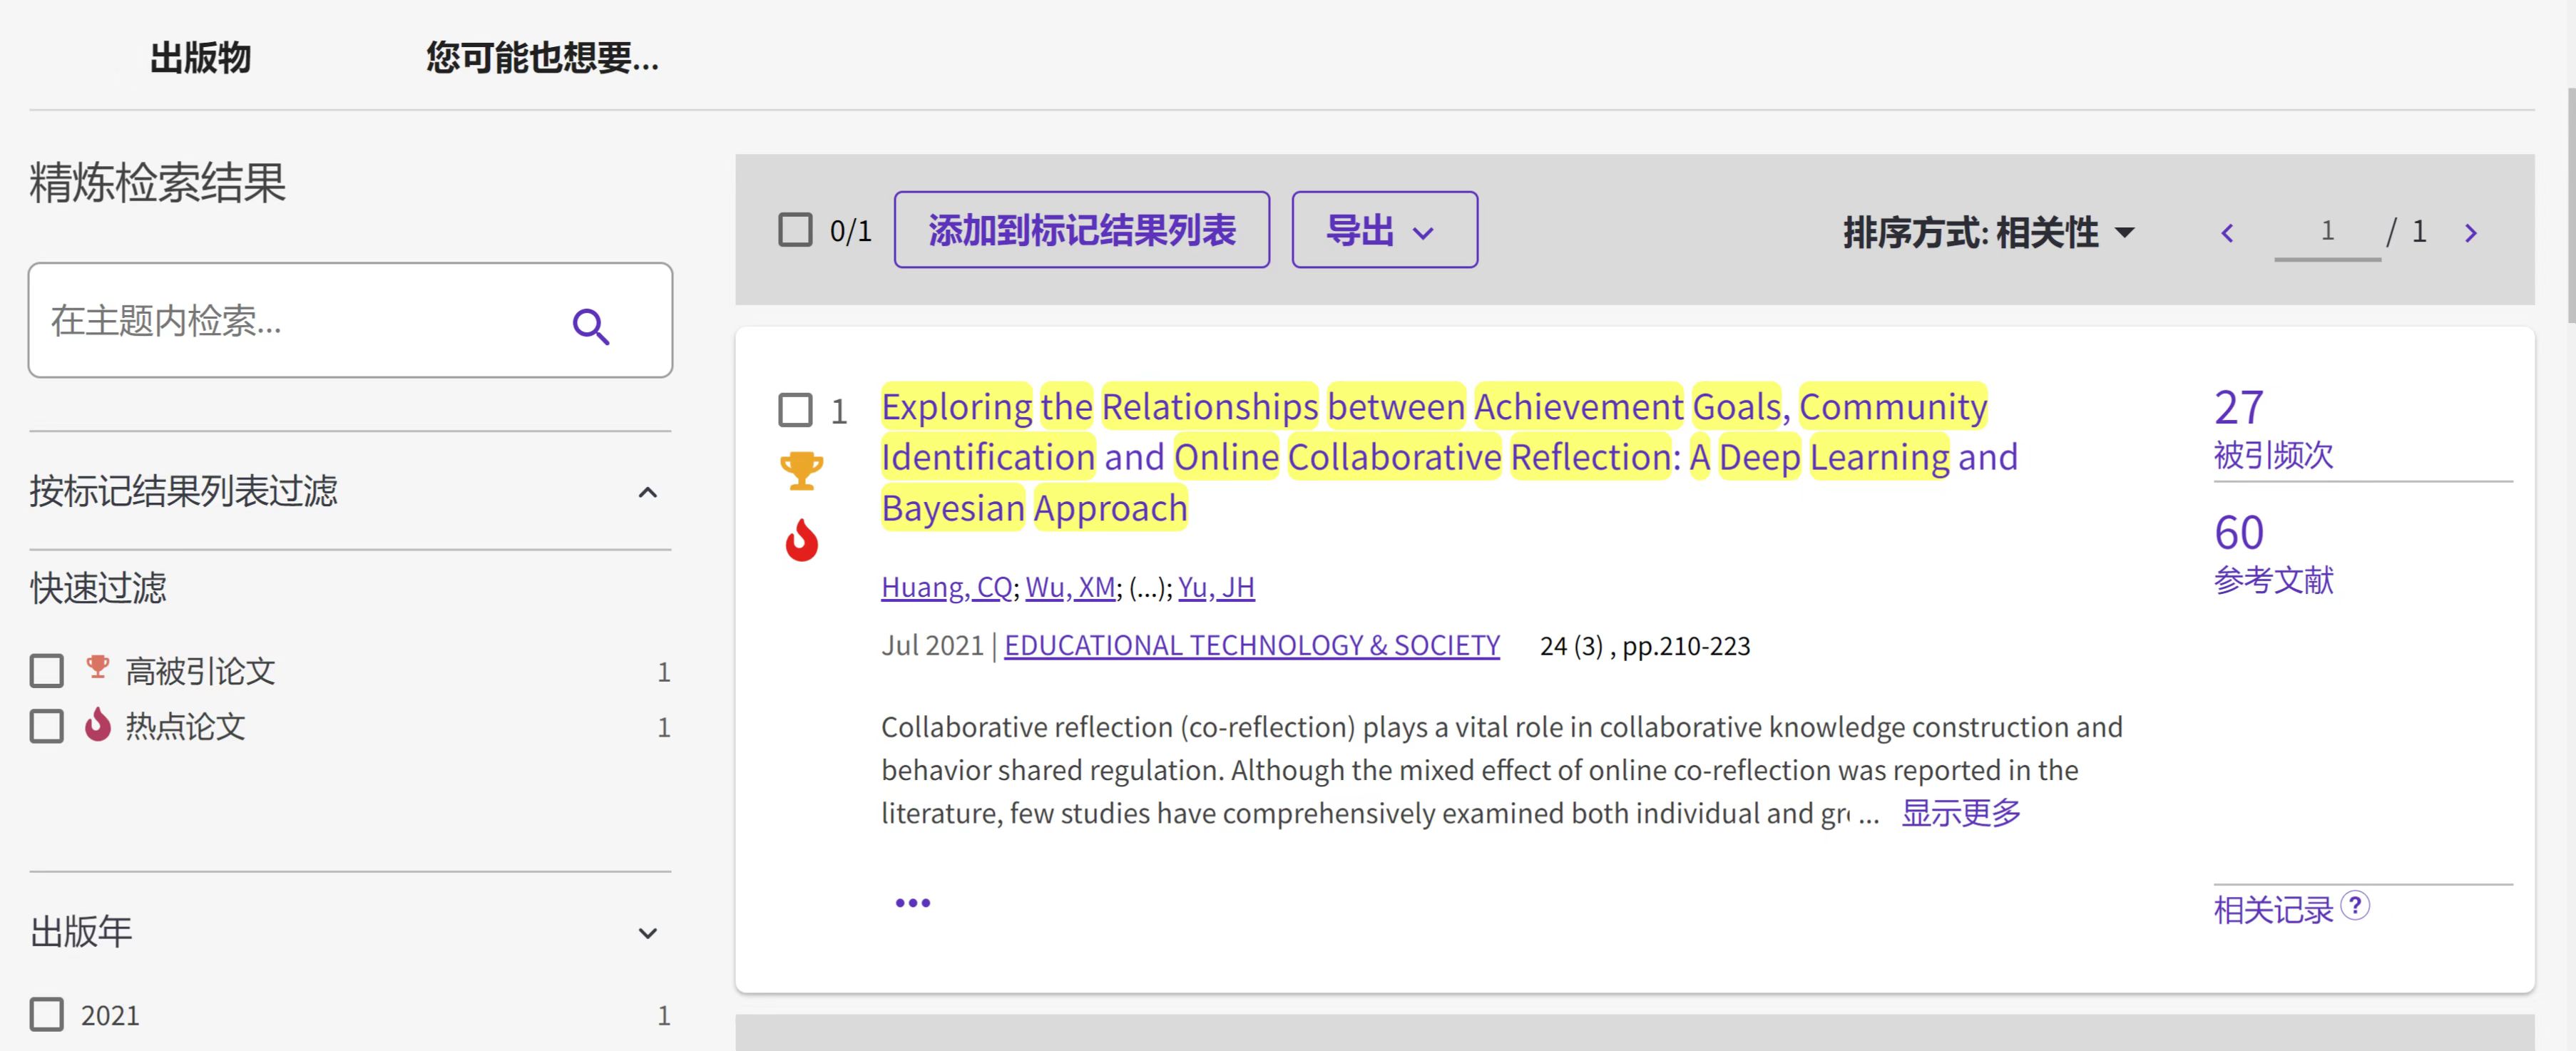Click the 快速过滤 heading text
Image resolution: width=2576 pixels, height=1051 pixels.
point(98,588)
